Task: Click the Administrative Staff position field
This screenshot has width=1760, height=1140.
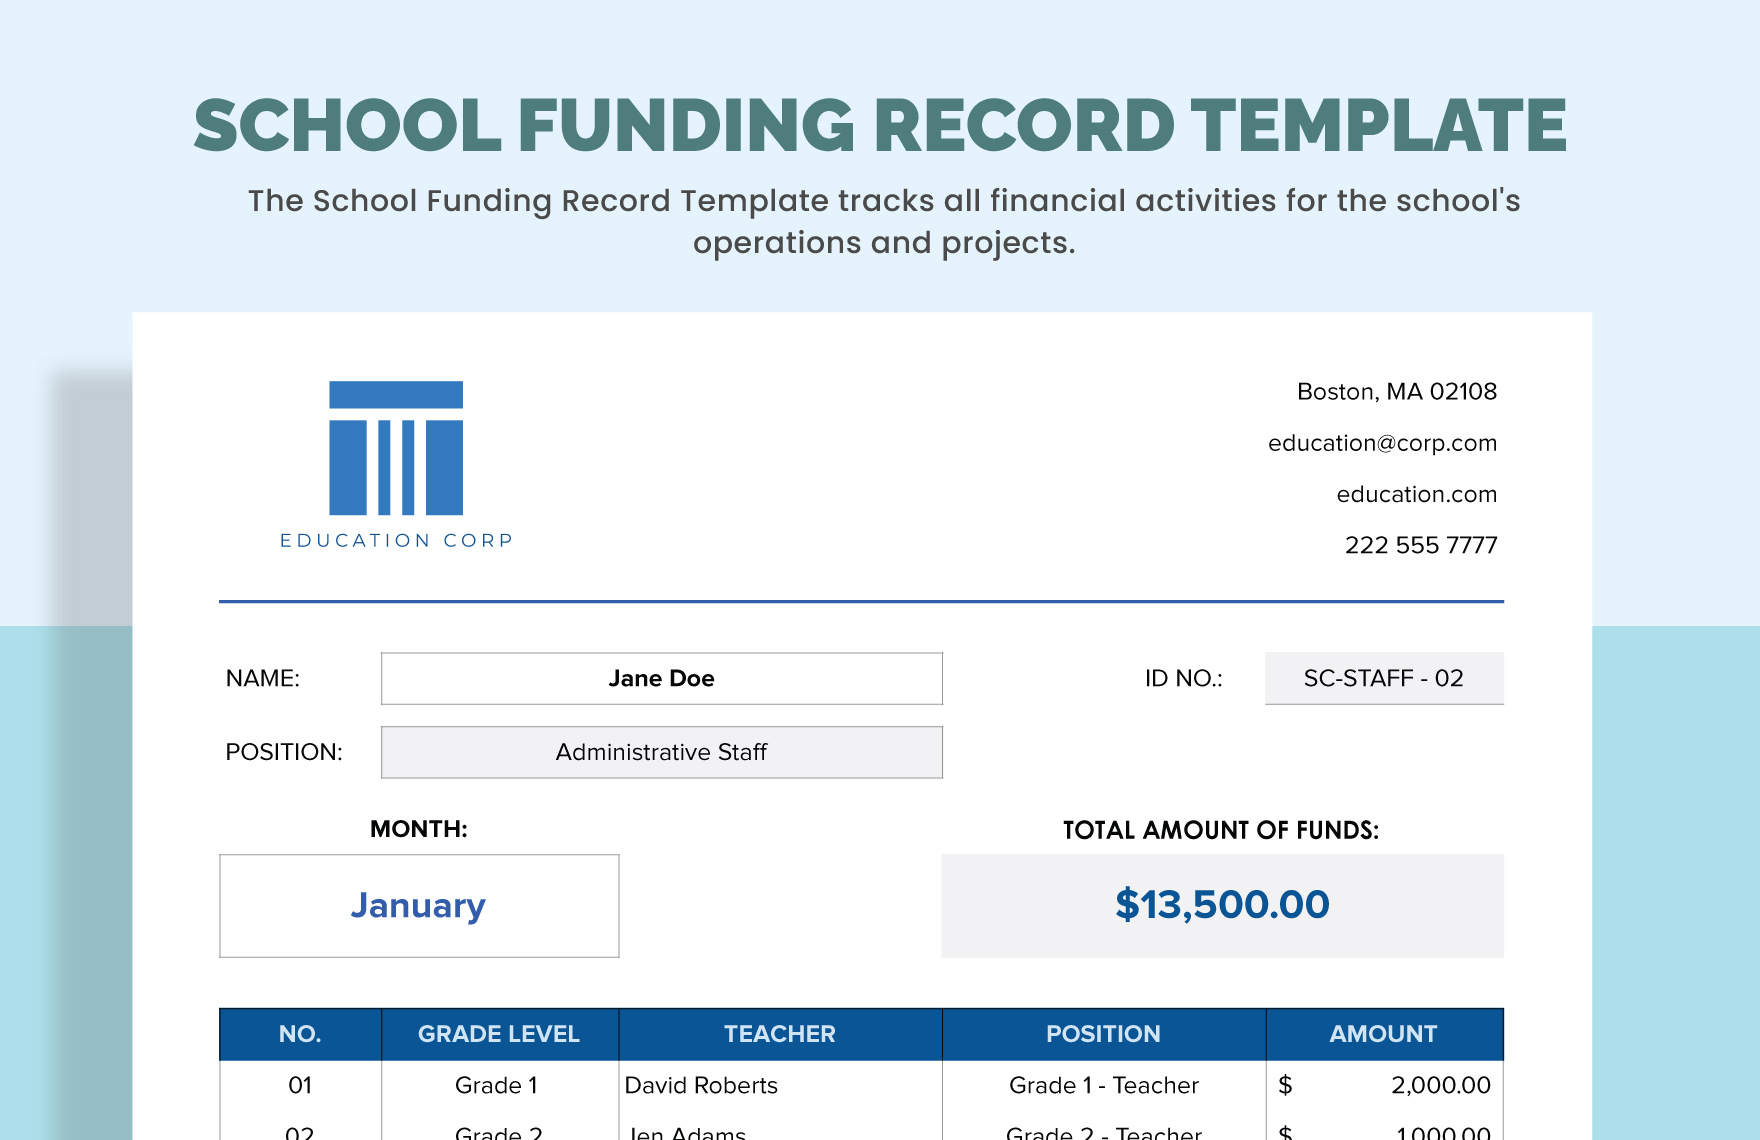Action: [x=661, y=752]
